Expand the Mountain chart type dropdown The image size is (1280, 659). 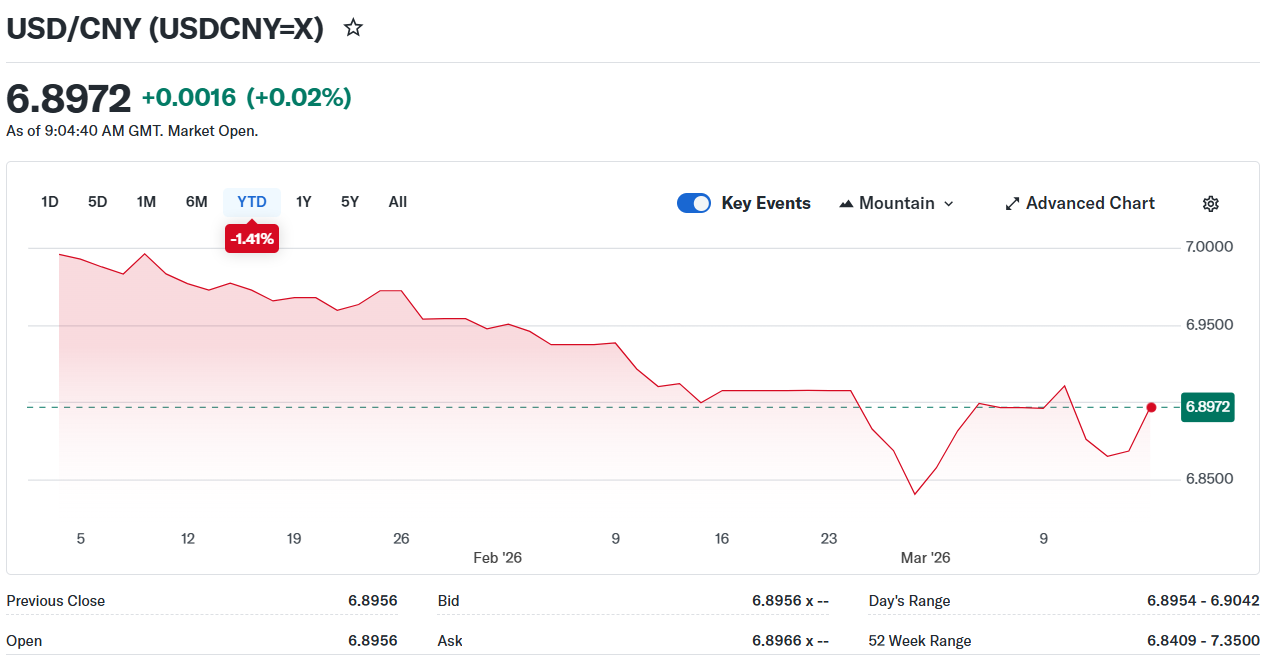[948, 204]
